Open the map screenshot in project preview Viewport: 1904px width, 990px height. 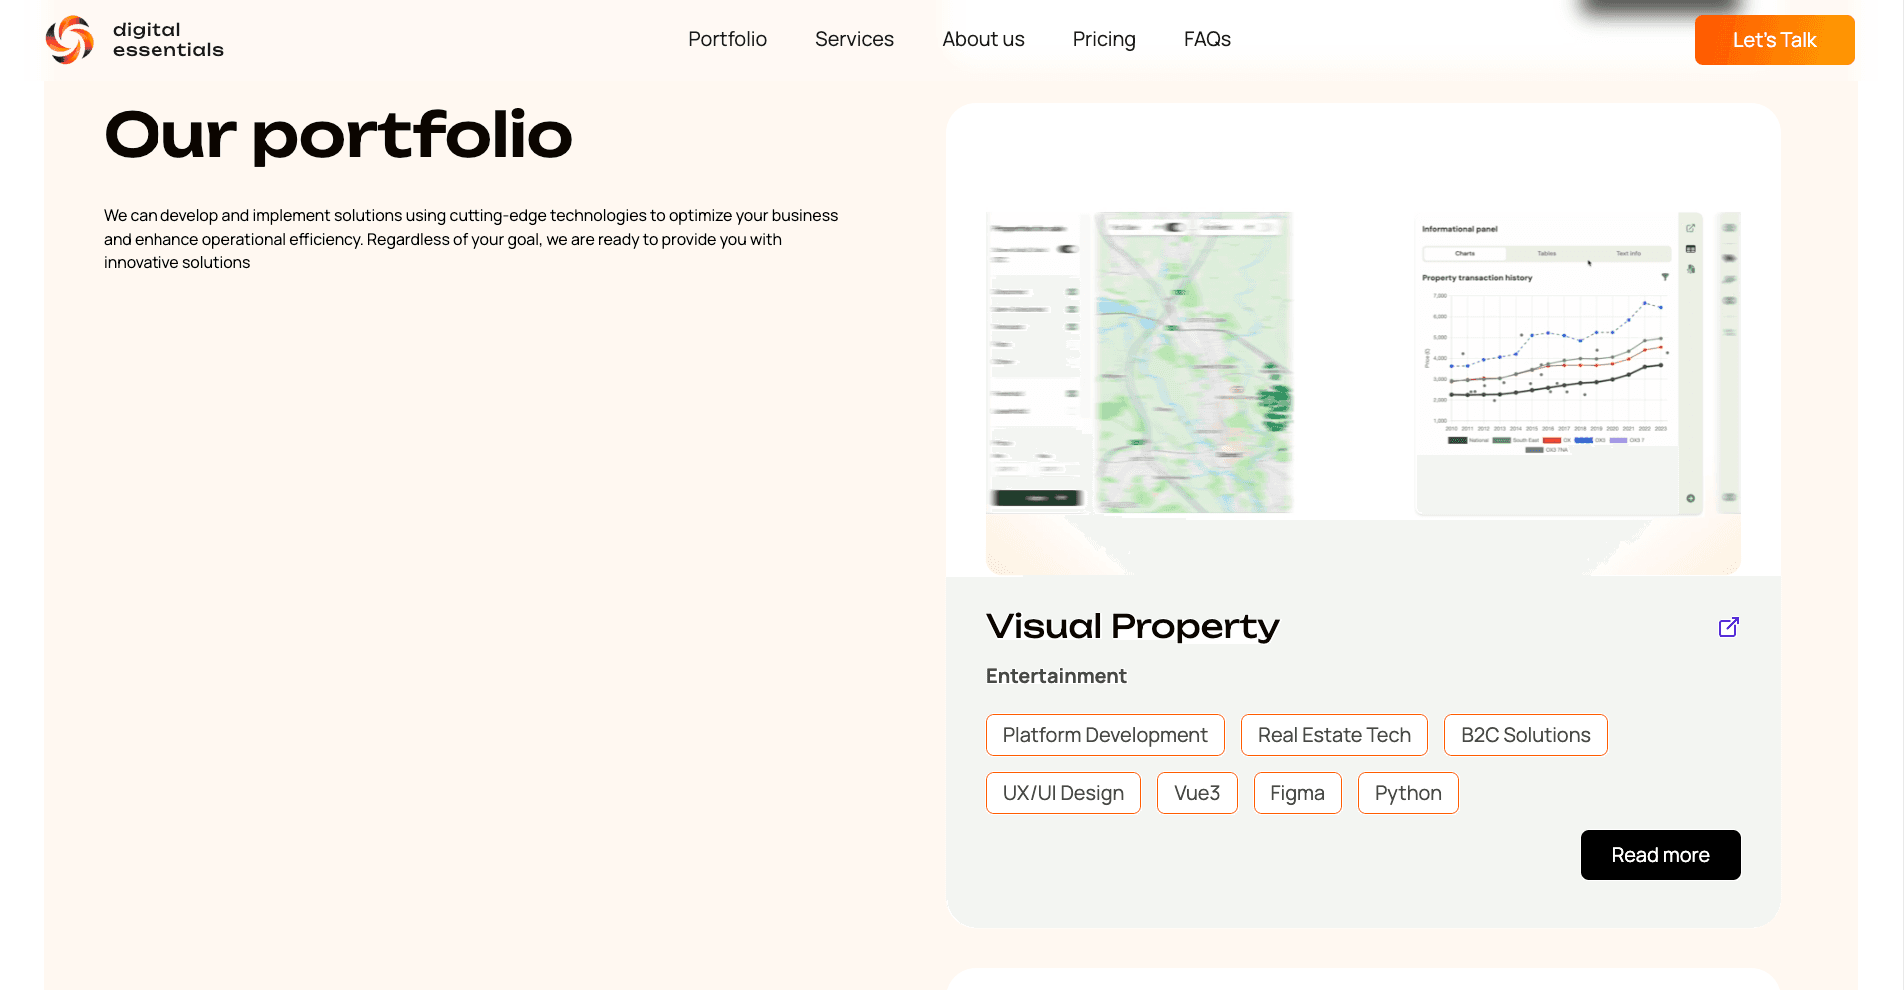point(1193,362)
